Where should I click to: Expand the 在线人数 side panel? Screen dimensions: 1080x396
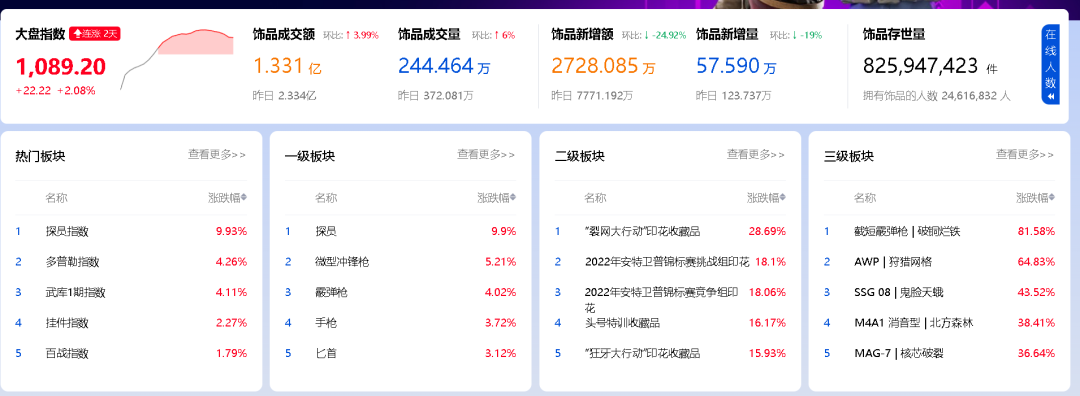tap(1050, 65)
